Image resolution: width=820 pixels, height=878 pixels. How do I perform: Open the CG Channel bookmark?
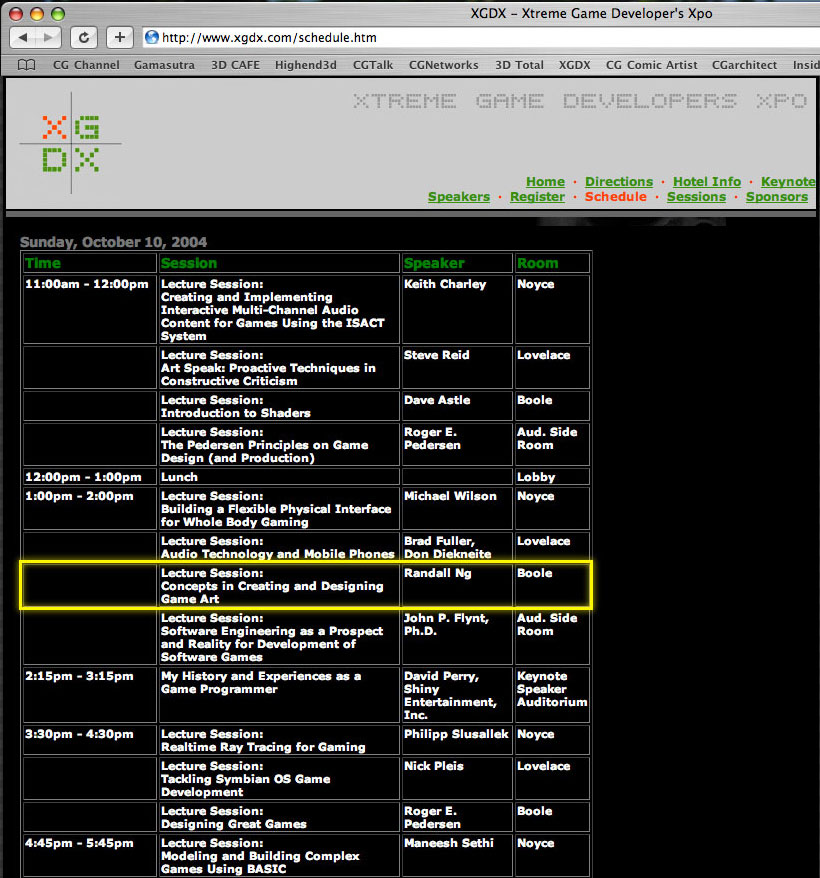coord(86,65)
